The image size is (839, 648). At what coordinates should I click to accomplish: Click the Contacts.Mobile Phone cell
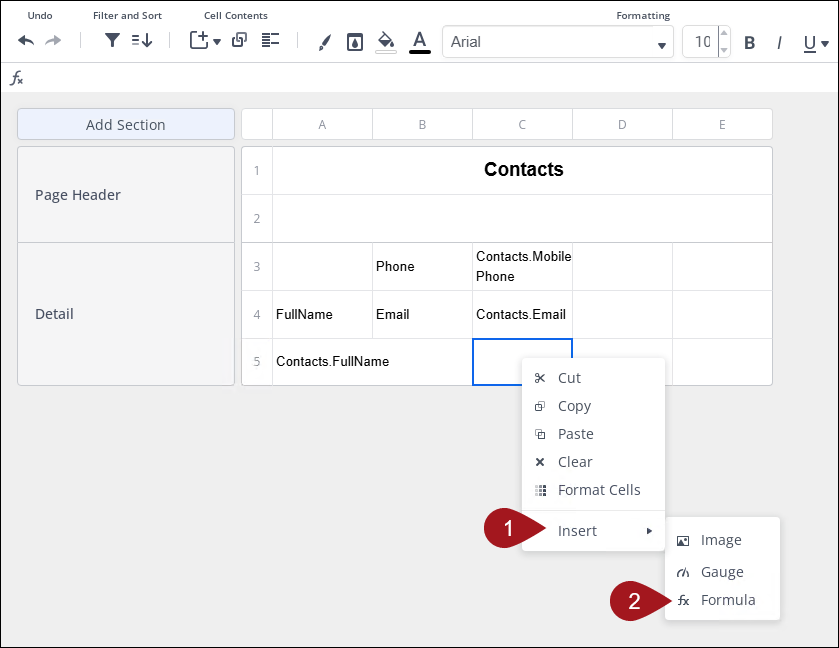522,266
